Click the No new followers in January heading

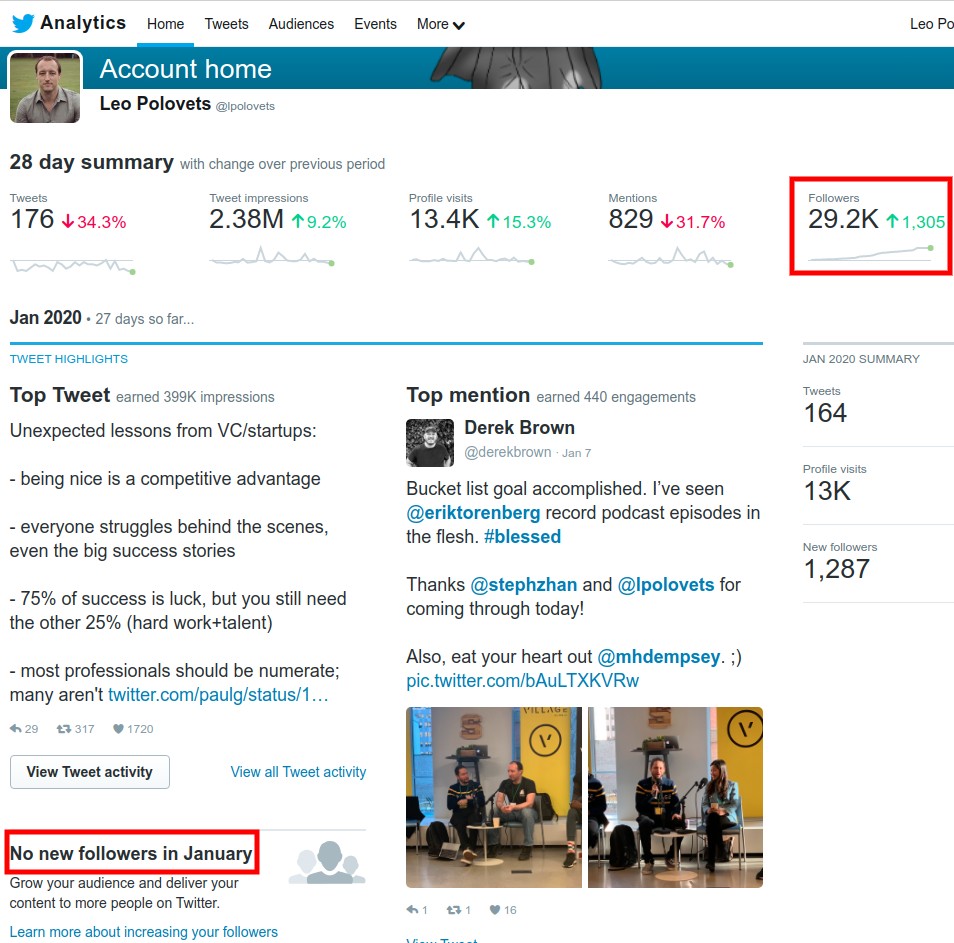tap(131, 854)
